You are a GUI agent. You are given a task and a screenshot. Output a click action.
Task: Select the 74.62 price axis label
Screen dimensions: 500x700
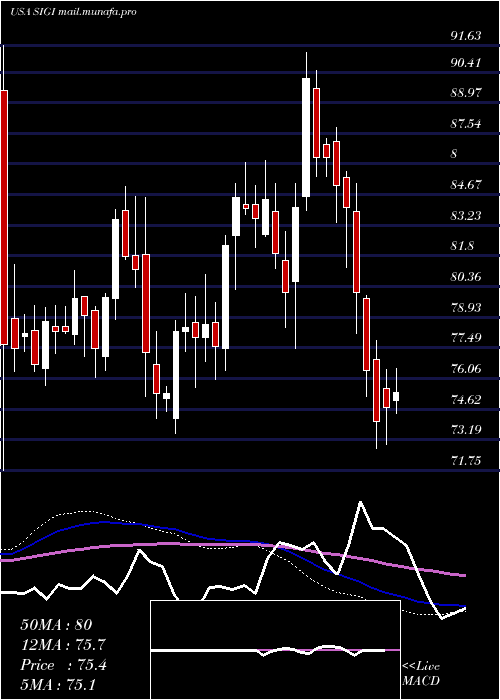point(466,399)
